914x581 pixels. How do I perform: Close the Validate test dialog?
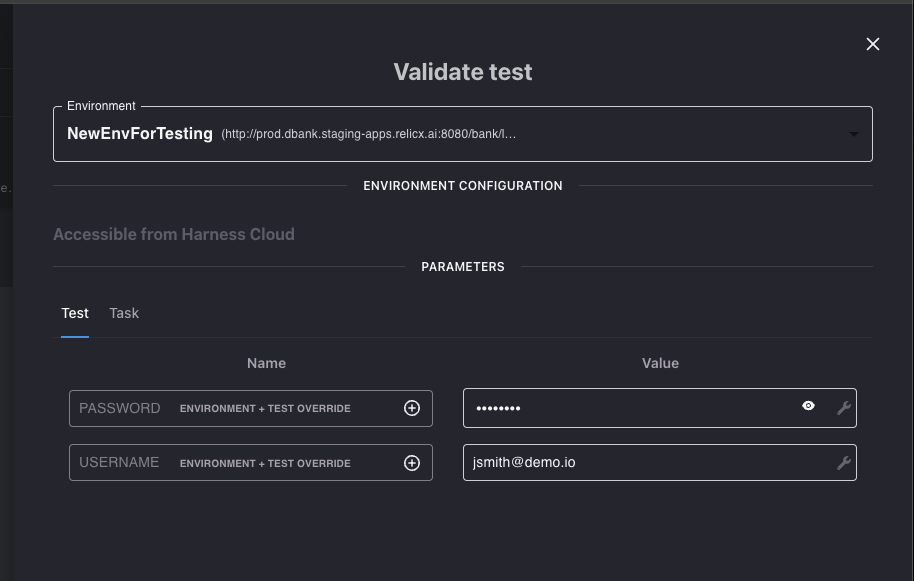873,44
